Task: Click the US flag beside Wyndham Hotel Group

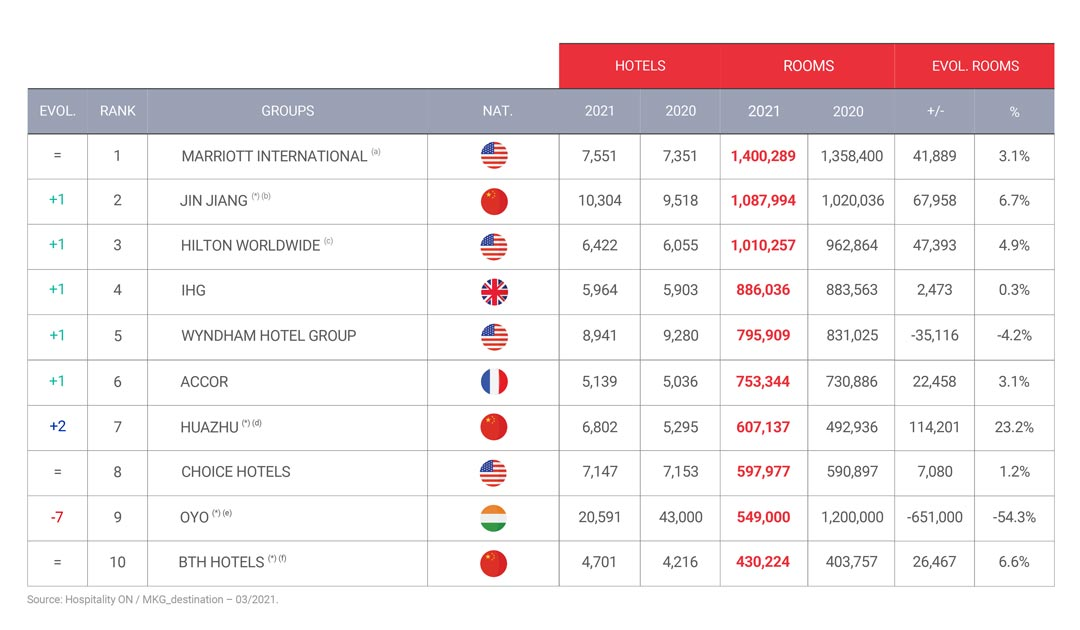Action: pos(494,337)
